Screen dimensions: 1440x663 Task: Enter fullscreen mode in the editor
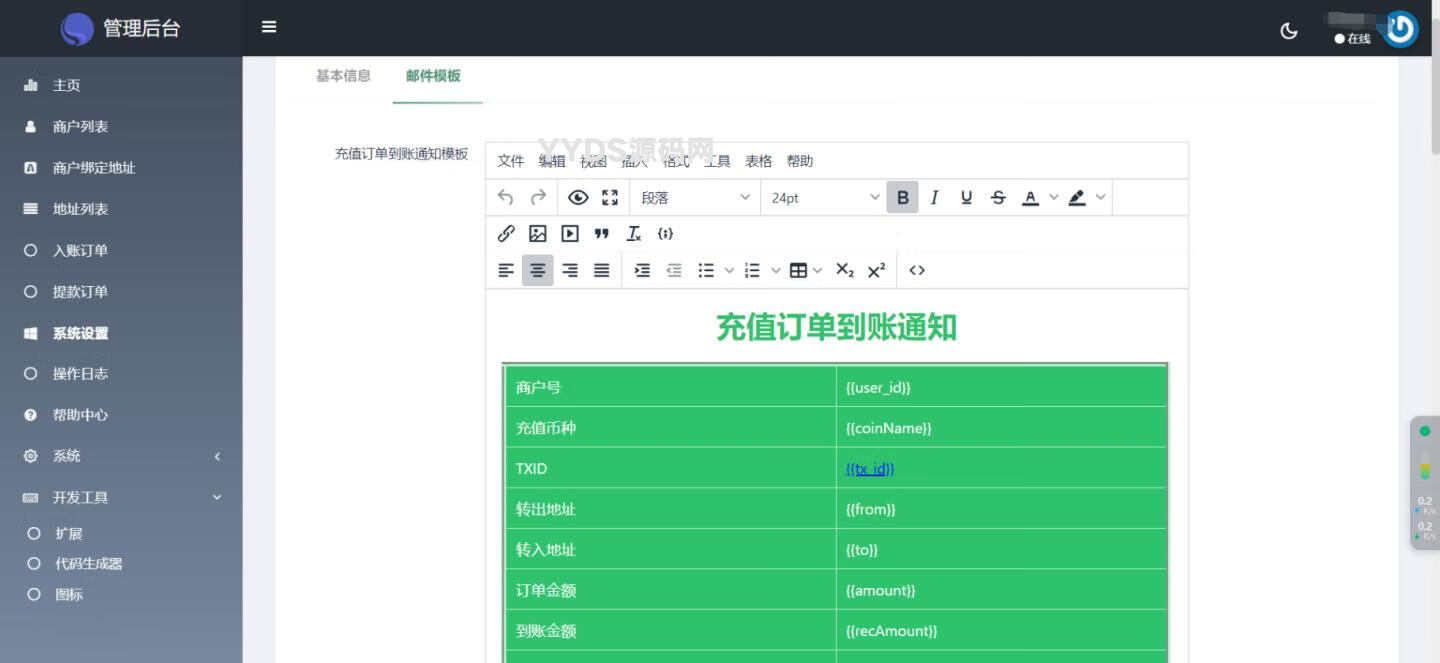610,198
